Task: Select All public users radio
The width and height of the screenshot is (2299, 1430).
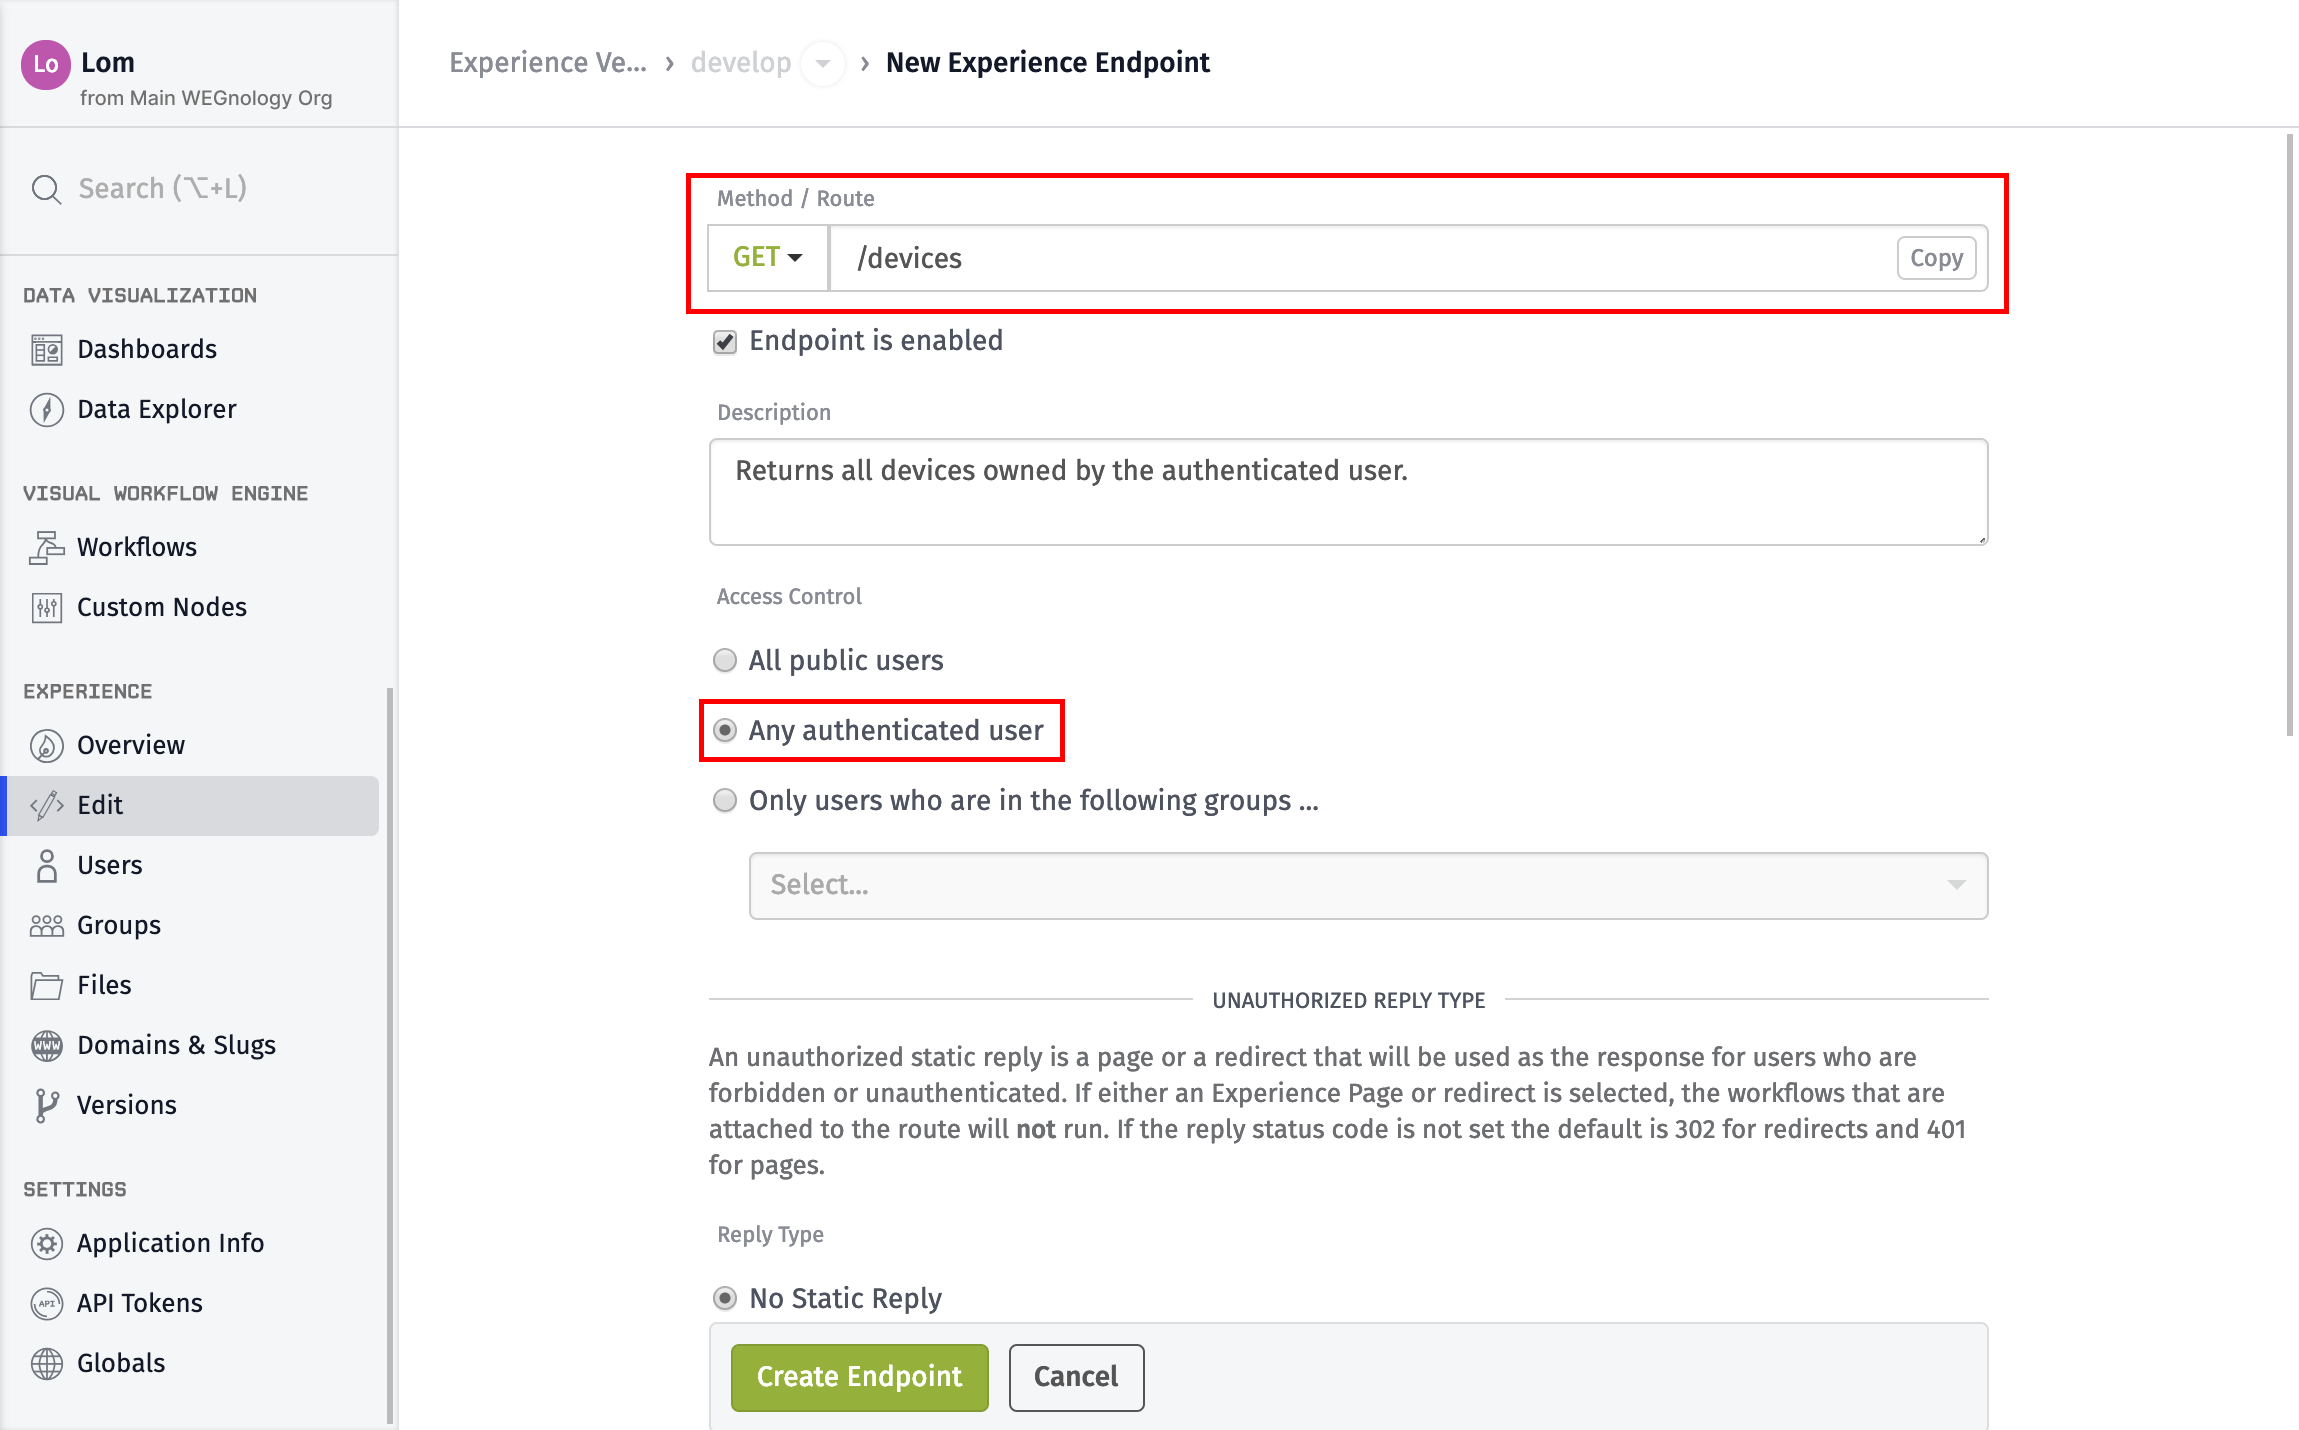Action: point(725,660)
